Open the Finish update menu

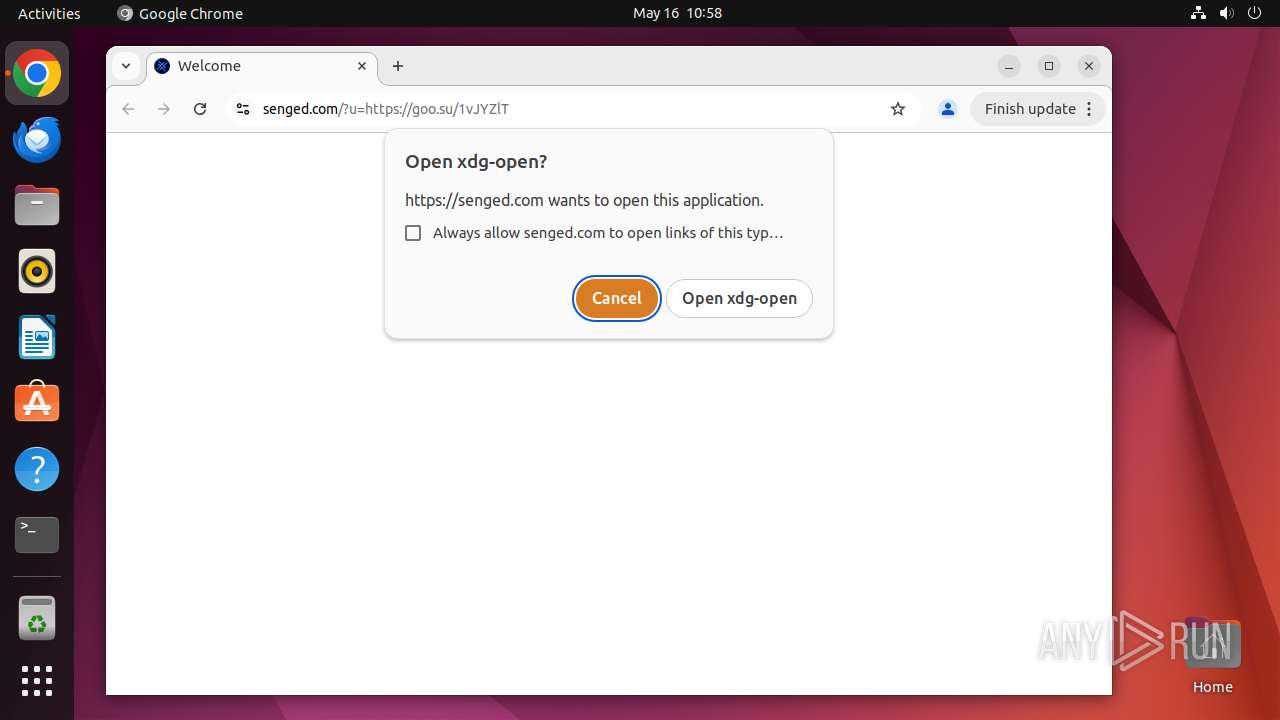point(1038,109)
